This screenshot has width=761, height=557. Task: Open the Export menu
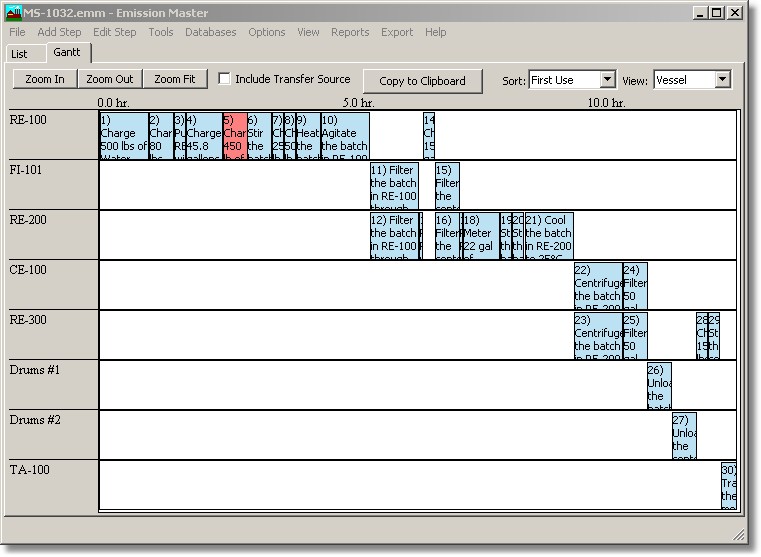(397, 32)
